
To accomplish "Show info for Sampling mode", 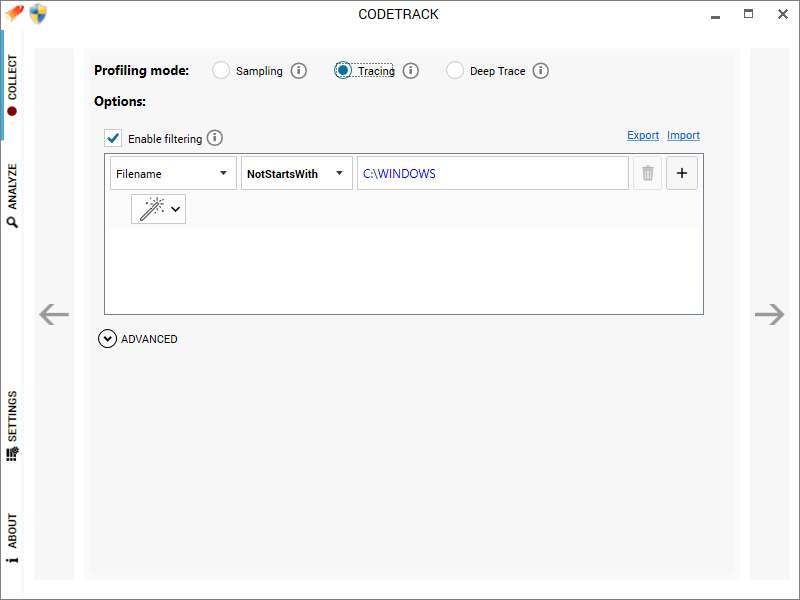I will pos(299,71).
